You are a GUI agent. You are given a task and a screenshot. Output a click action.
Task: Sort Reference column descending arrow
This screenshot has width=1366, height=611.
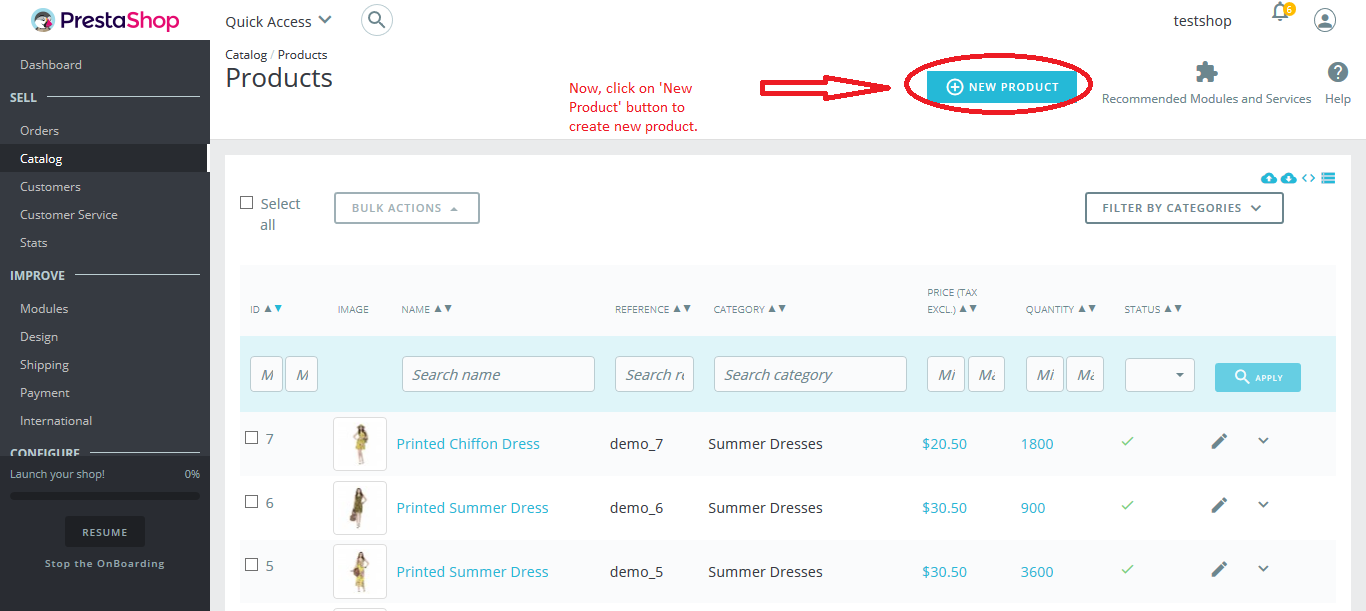pos(687,309)
